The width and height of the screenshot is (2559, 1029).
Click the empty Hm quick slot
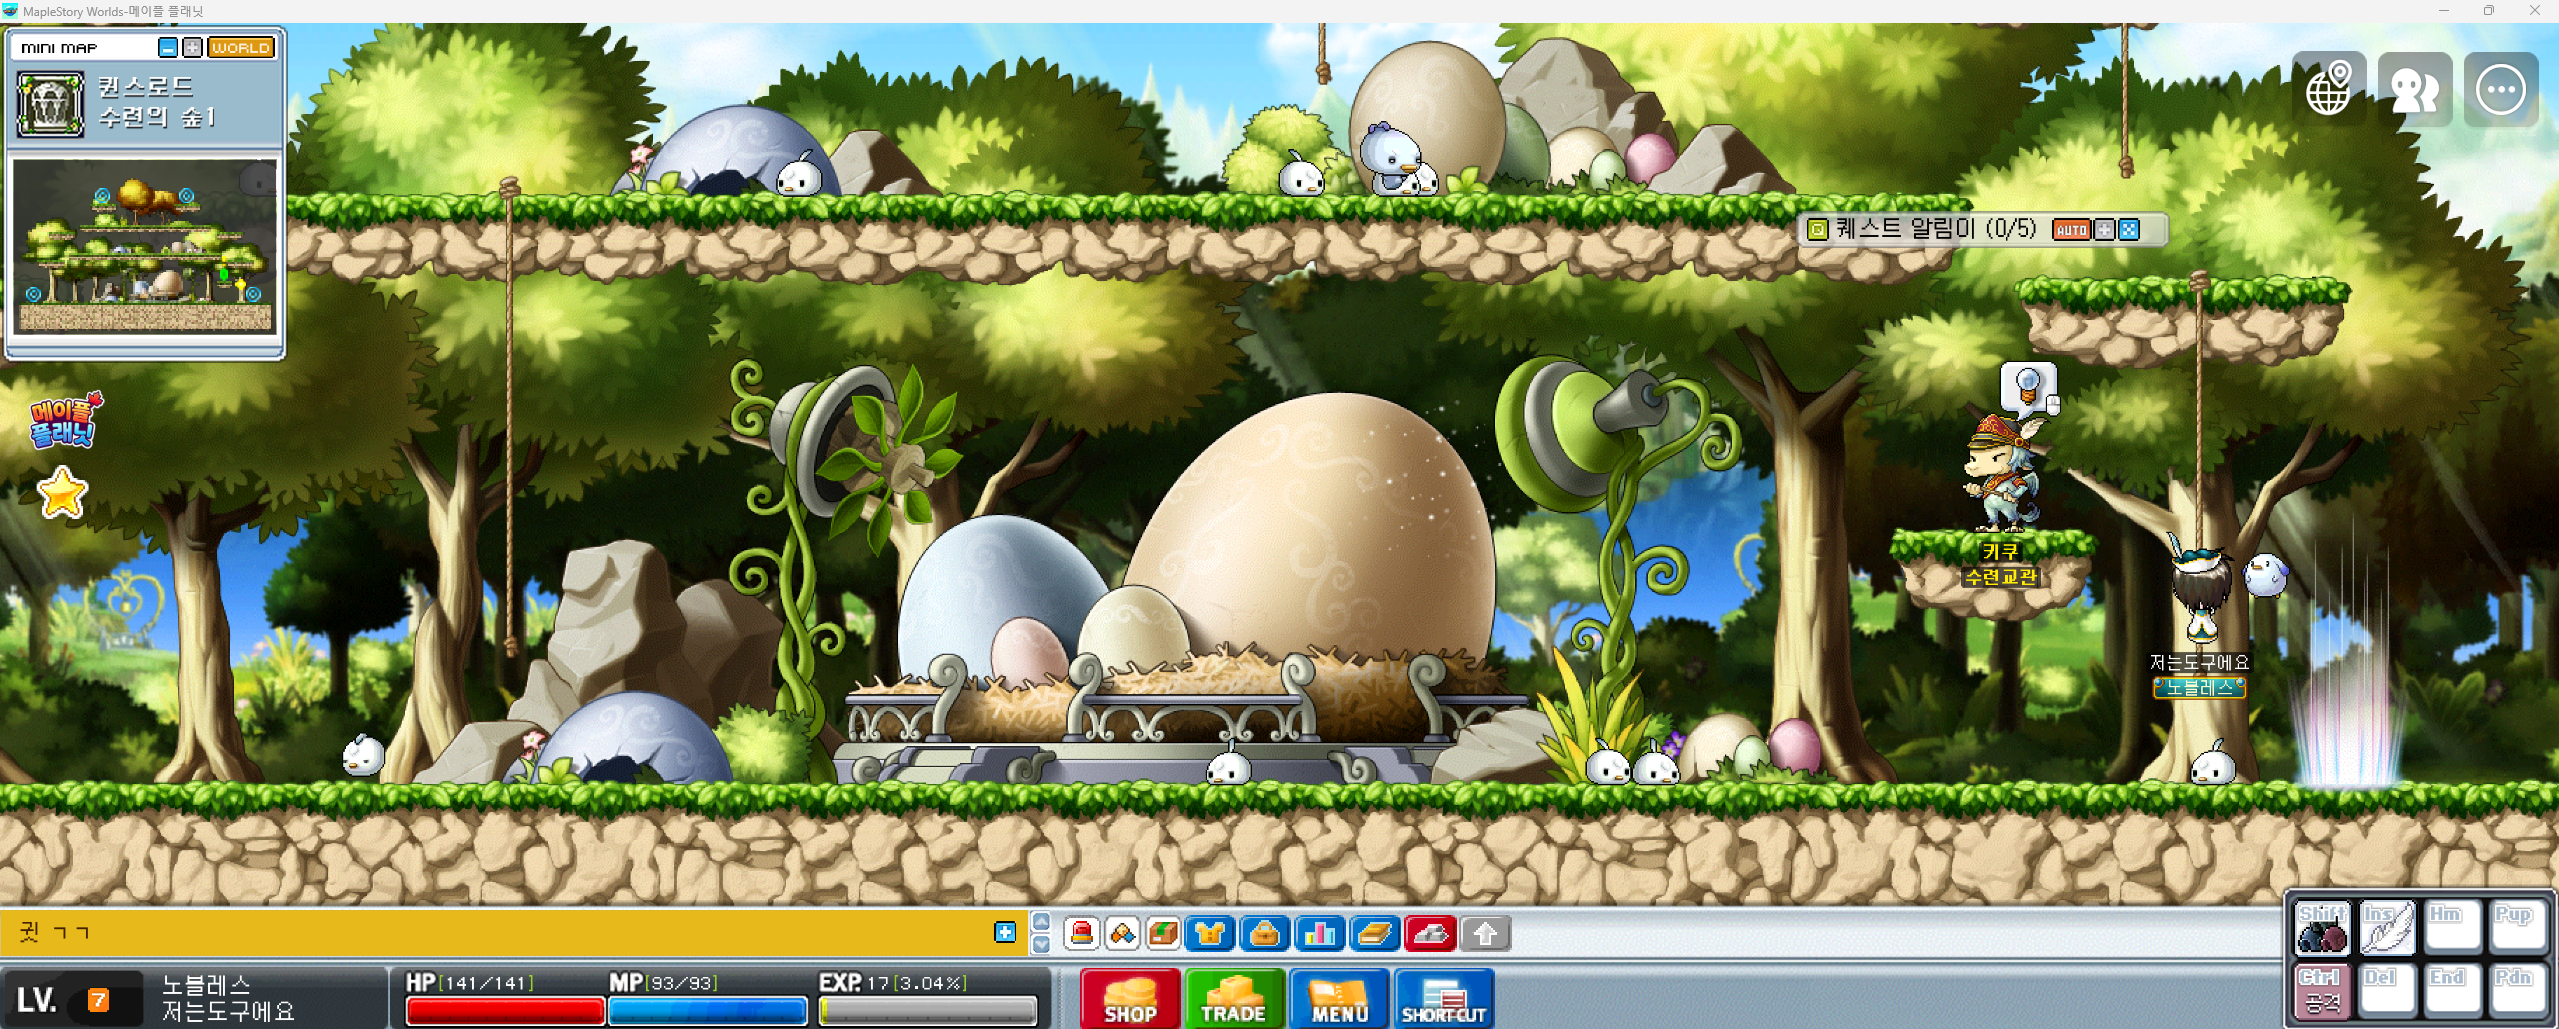click(2452, 928)
